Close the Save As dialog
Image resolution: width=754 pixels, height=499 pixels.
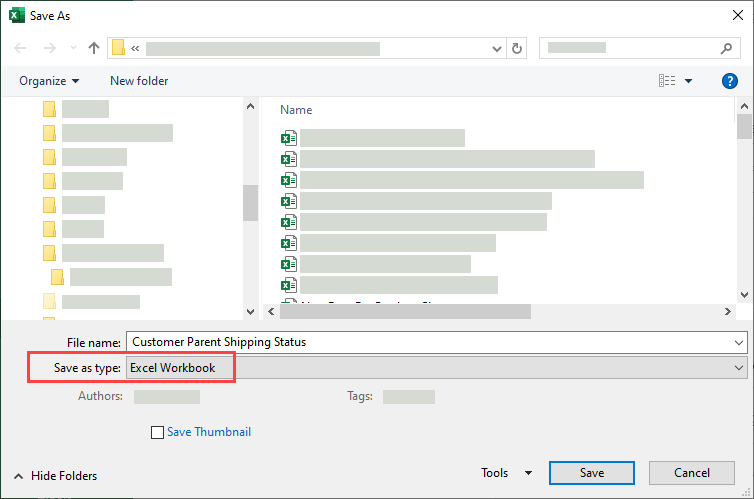tap(738, 15)
